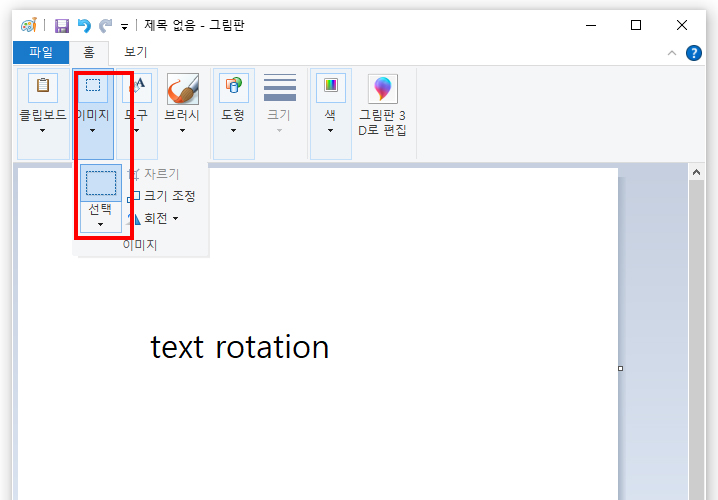
Task: Open the 파일 menu
Action: click(x=41, y=52)
